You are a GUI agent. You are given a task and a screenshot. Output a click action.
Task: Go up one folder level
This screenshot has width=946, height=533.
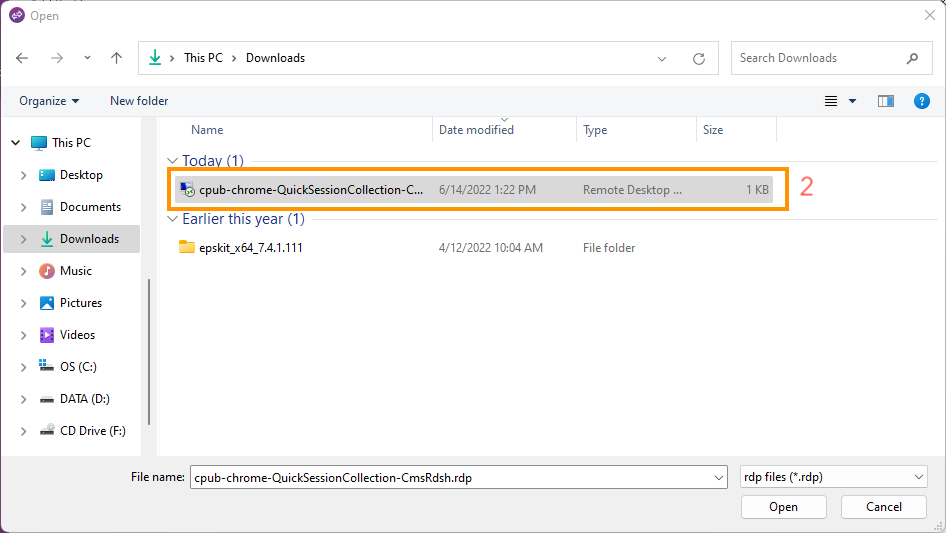tap(116, 58)
